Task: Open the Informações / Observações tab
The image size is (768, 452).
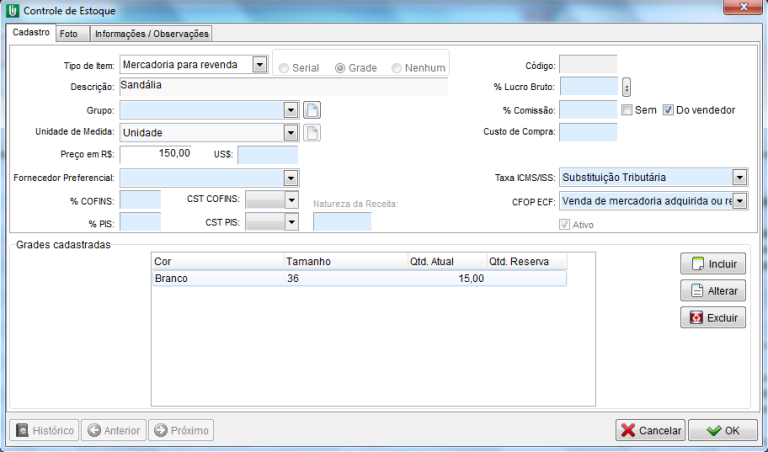Action: tap(150, 33)
